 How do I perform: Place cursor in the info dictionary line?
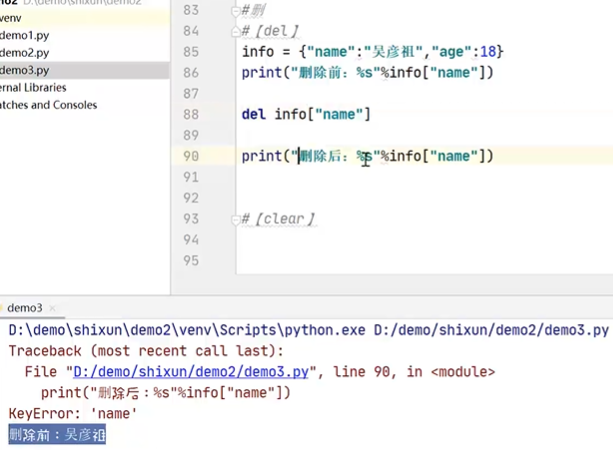[373, 52]
